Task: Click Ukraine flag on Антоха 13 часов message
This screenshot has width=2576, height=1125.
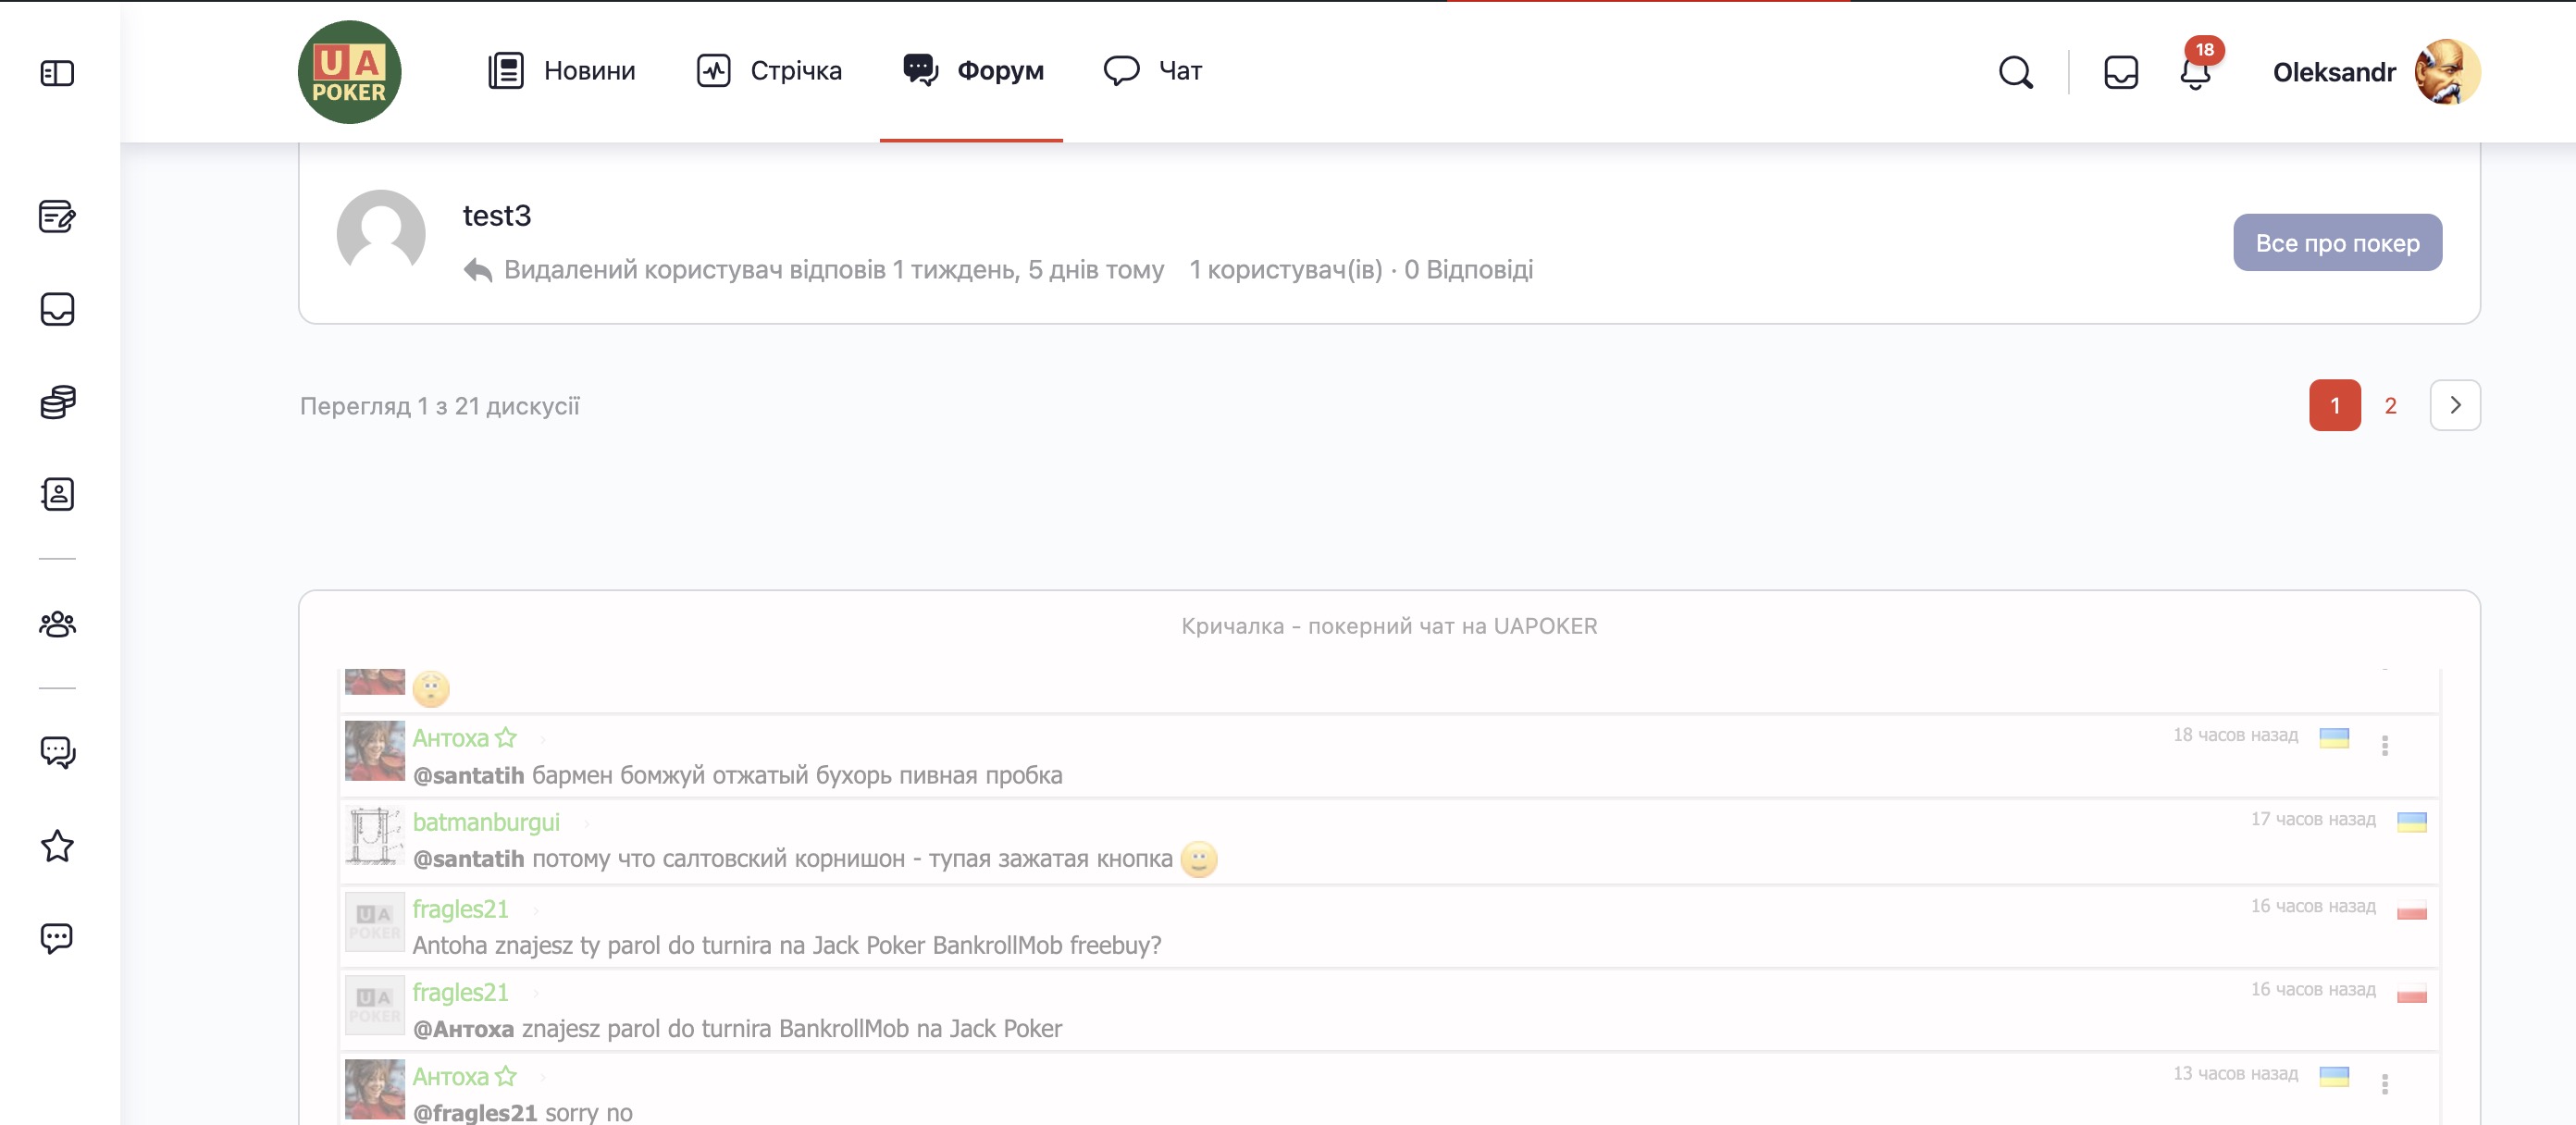Action: [2334, 1076]
